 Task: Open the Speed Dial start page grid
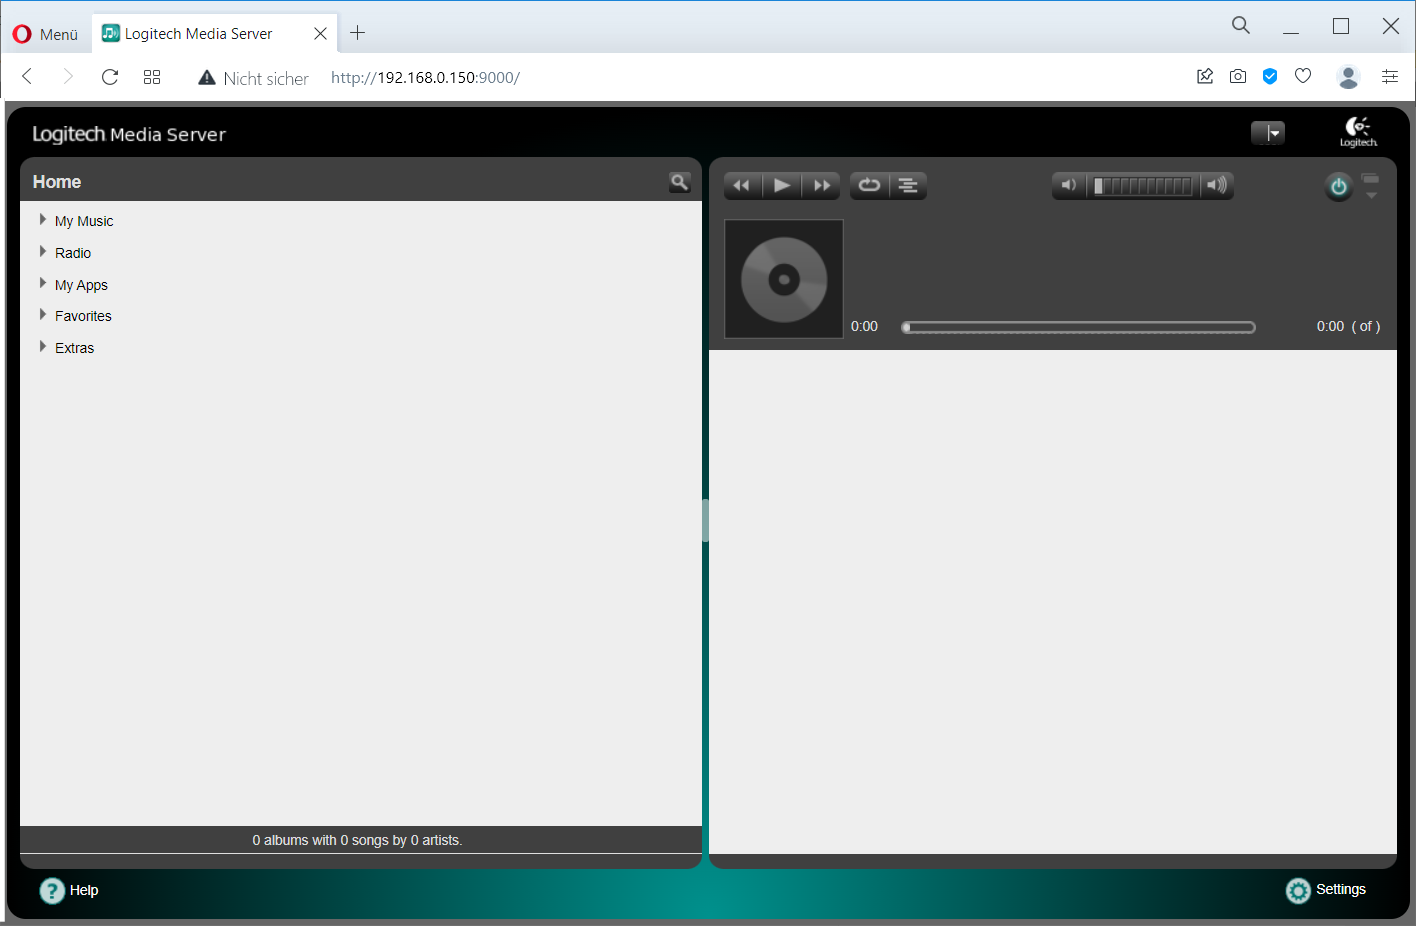(152, 77)
